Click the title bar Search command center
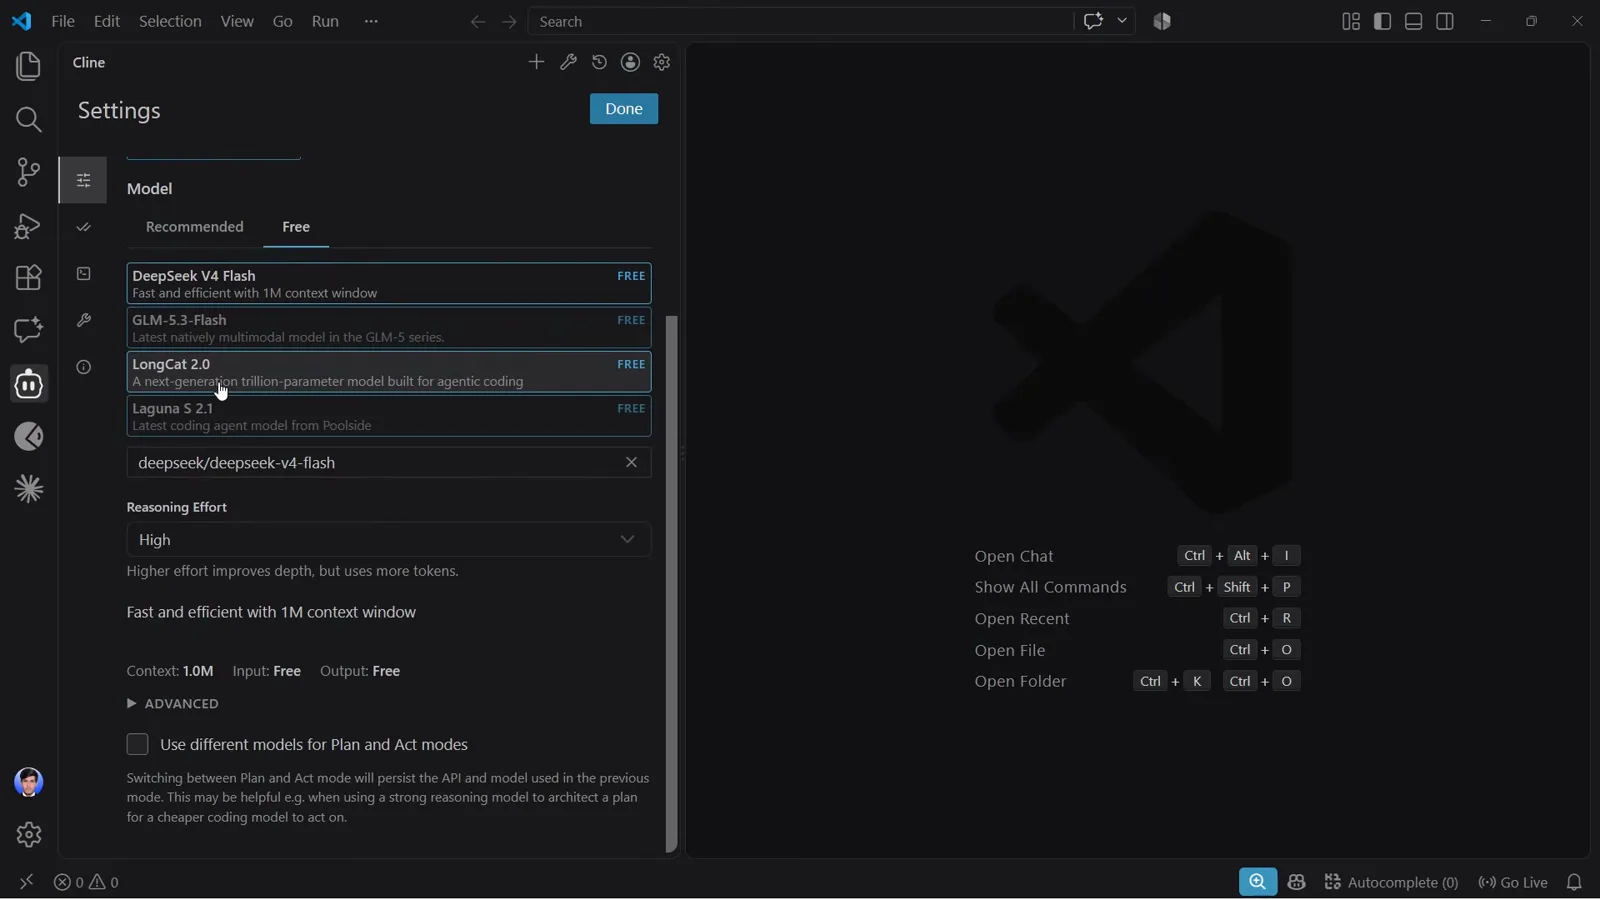This screenshot has width=1600, height=900. [x=801, y=21]
